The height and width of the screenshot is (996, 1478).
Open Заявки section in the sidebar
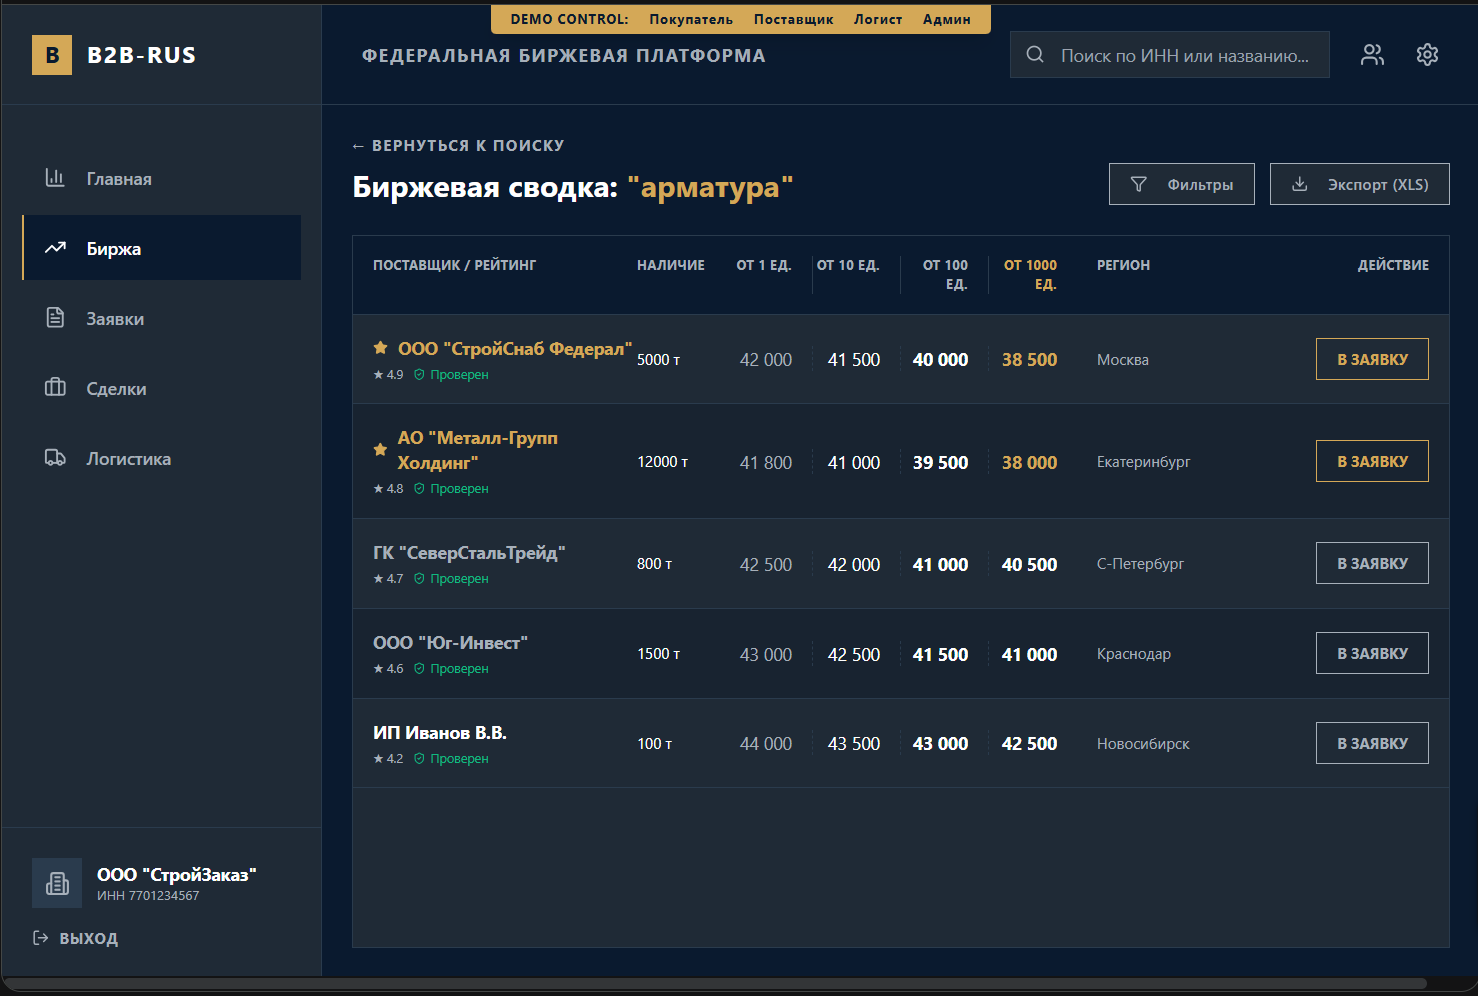(x=115, y=319)
